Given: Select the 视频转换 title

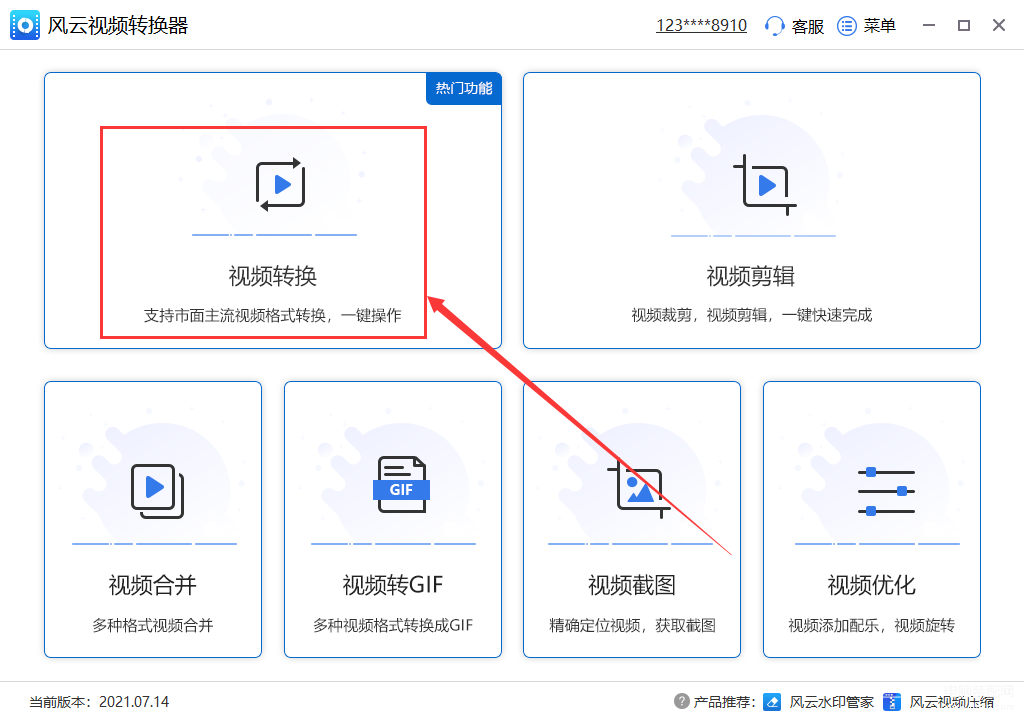Looking at the screenshot, I should click(273, 276).
